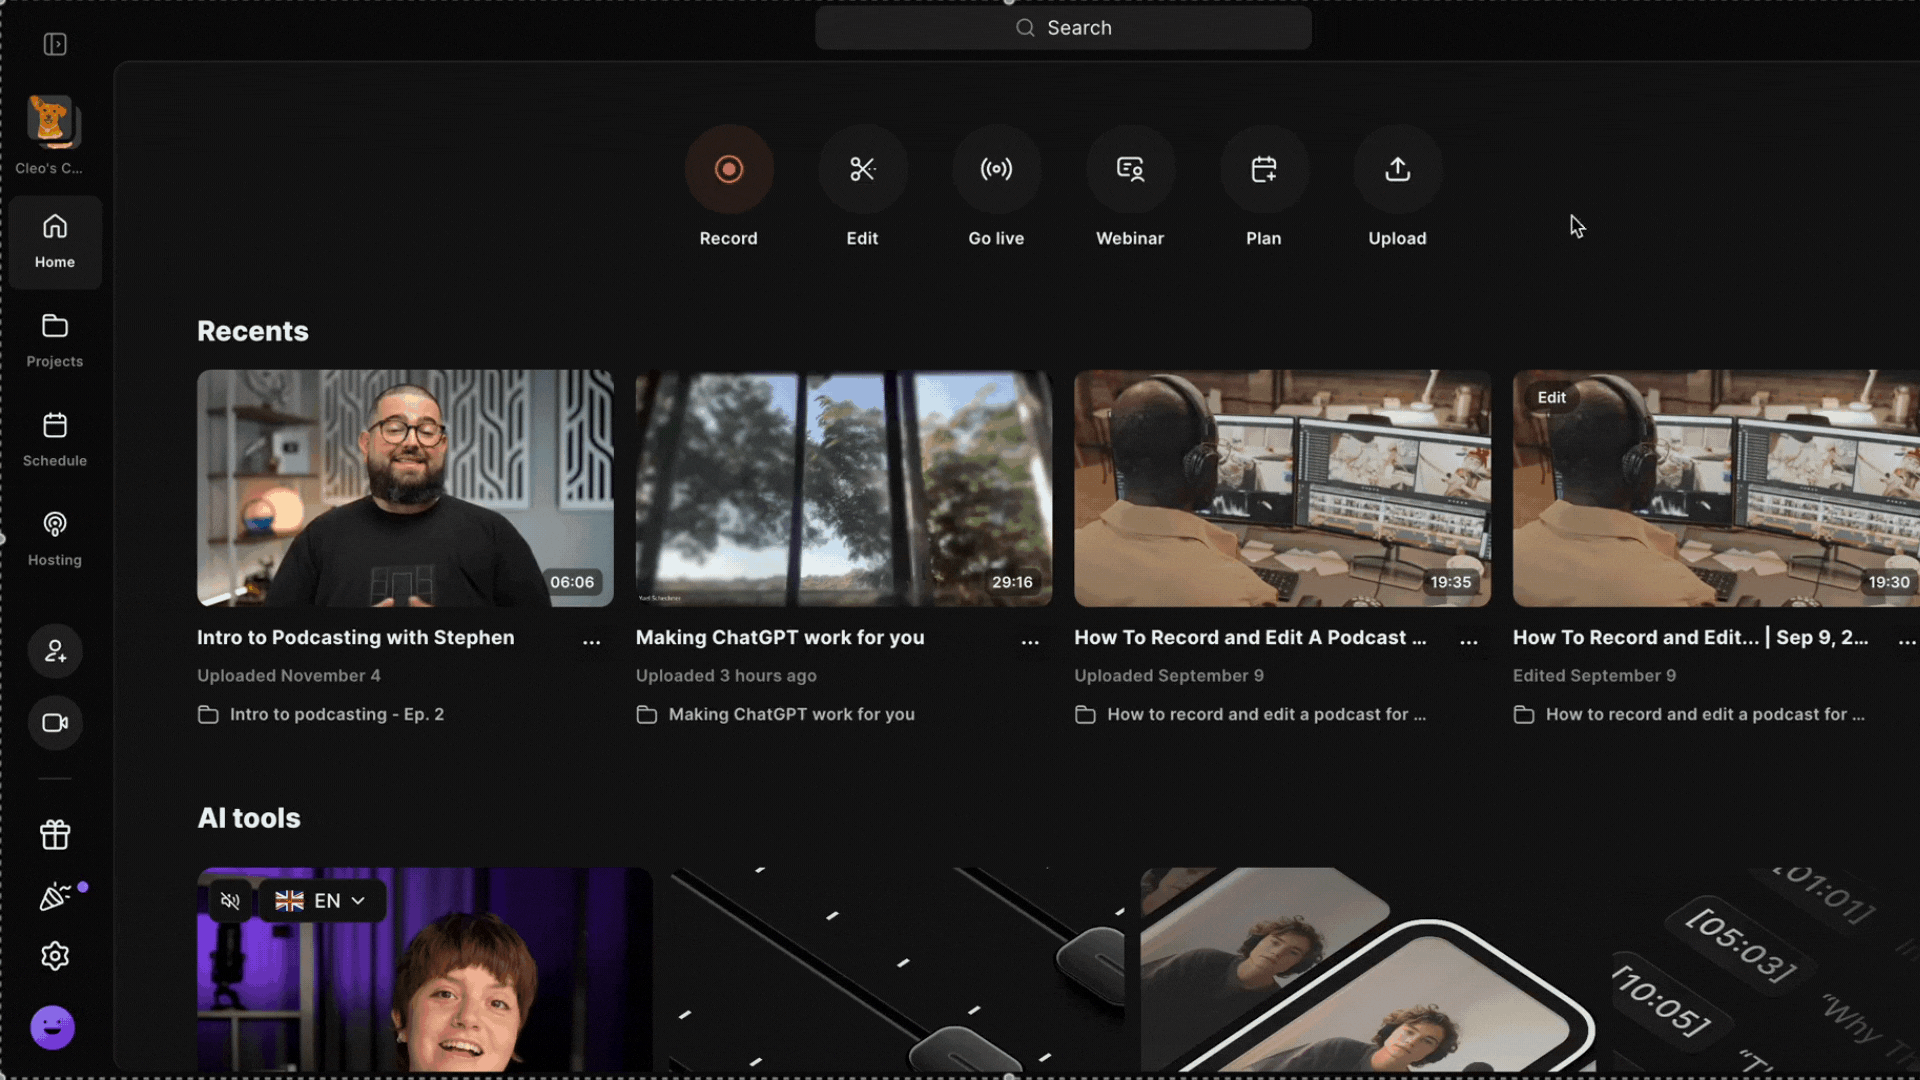The height and width of the screenshot is (1080, 1920).
Task: Open folder link Intro to podcasting - Ep. 2
Action: tap(336, 714)
